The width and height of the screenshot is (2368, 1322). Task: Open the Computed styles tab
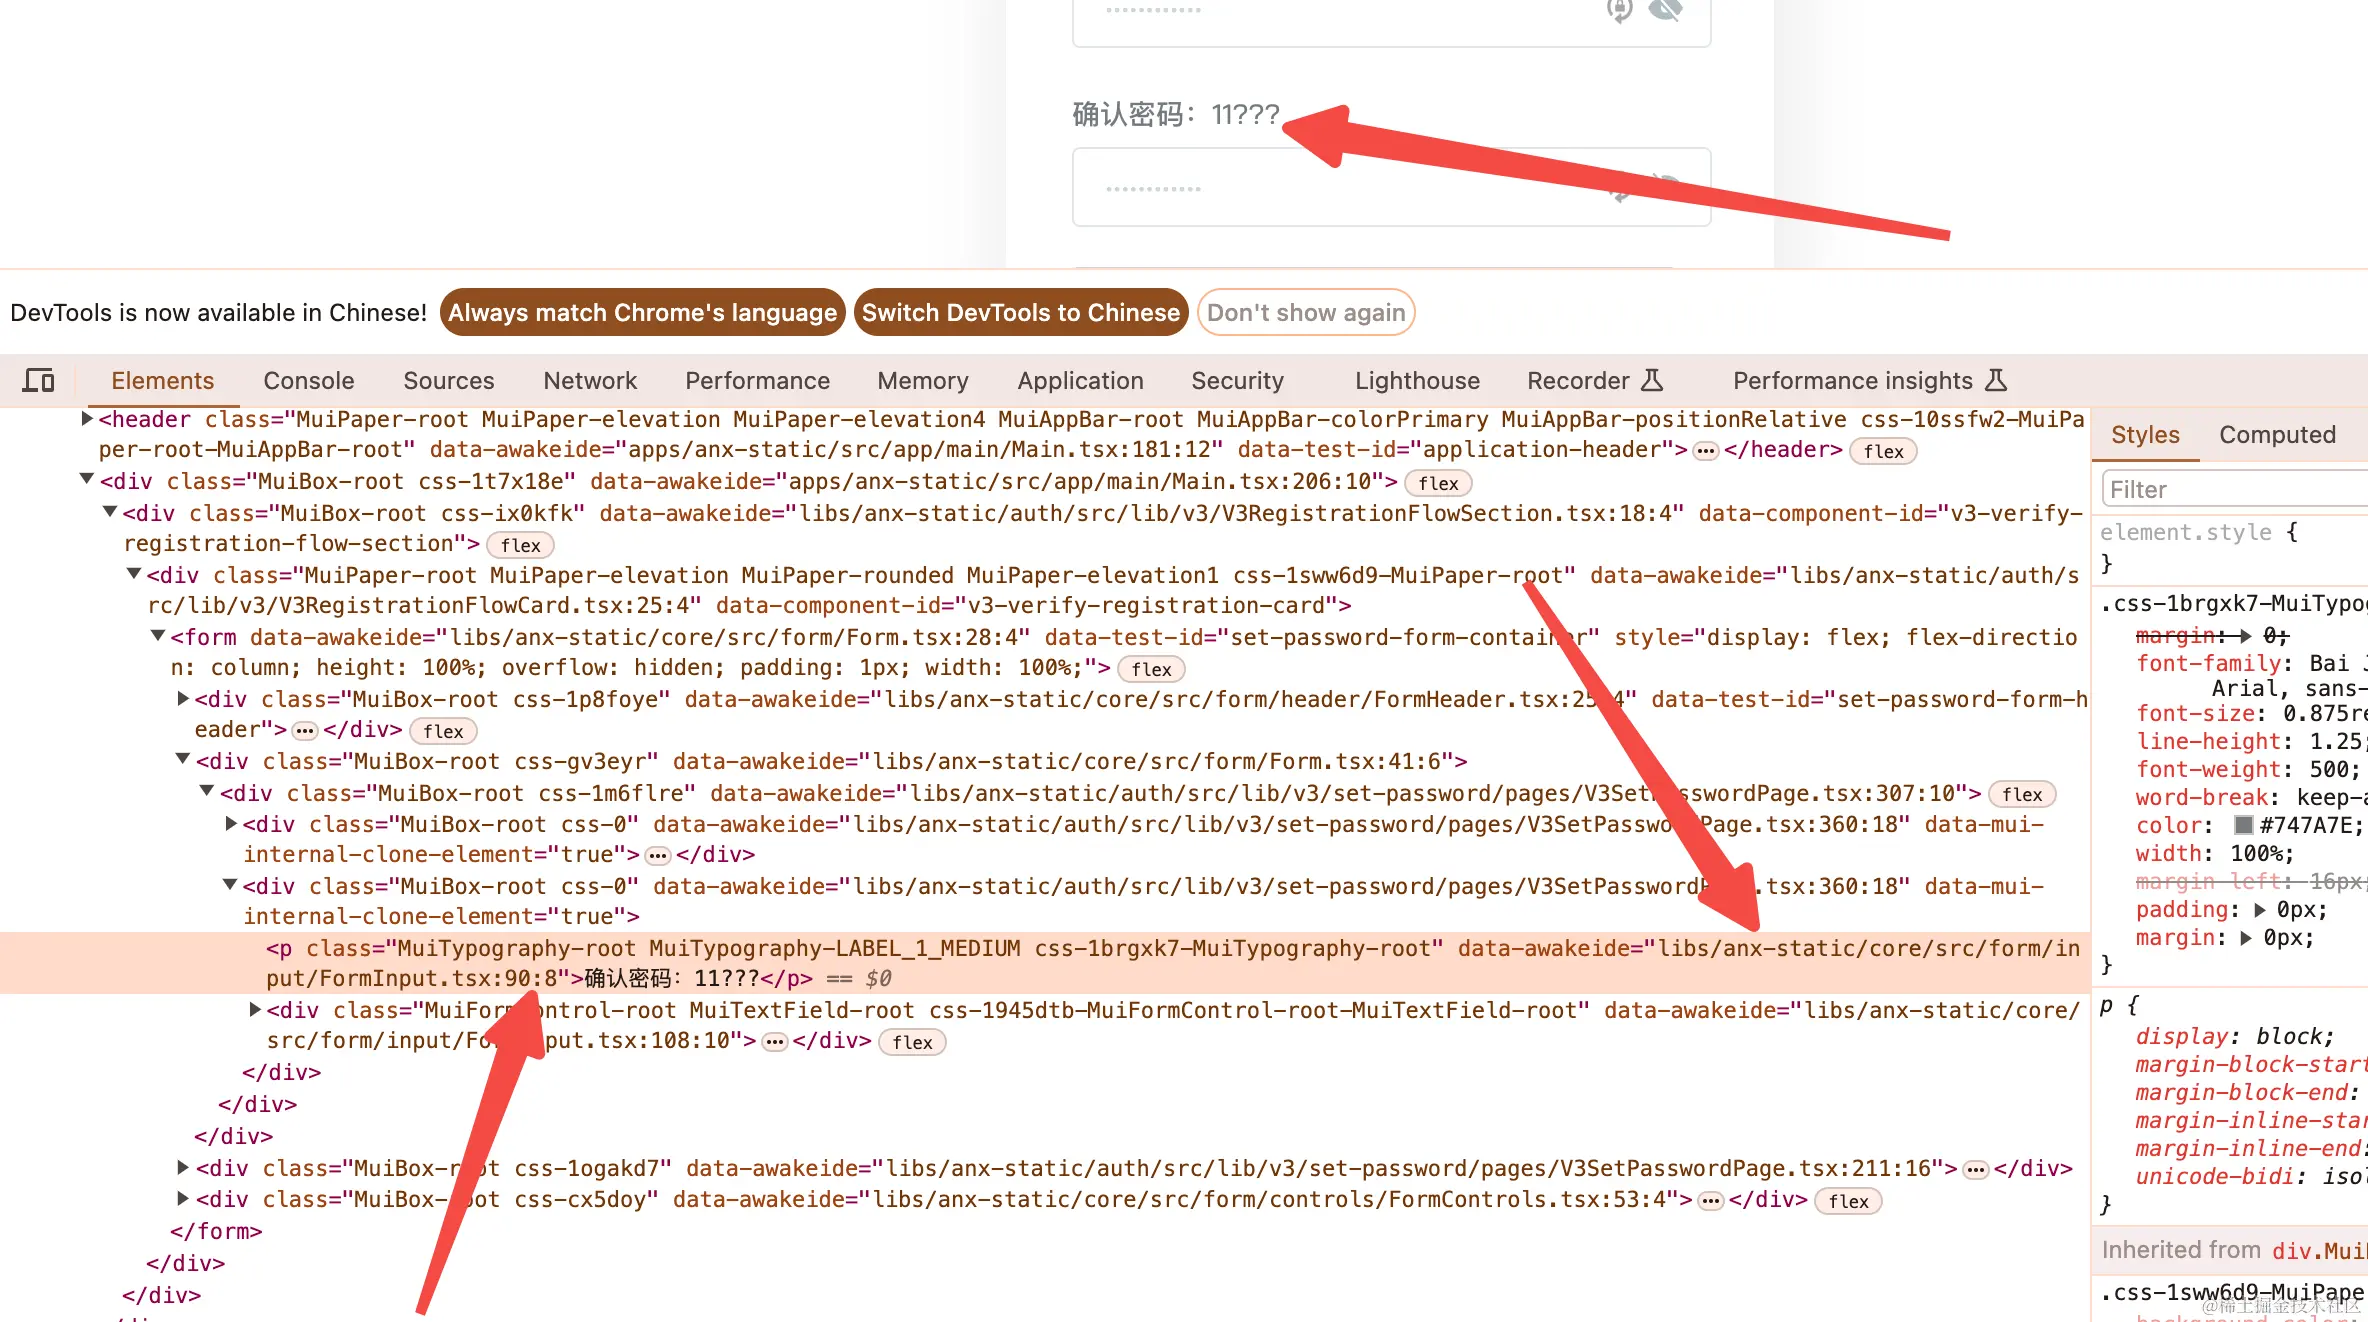2277,435
